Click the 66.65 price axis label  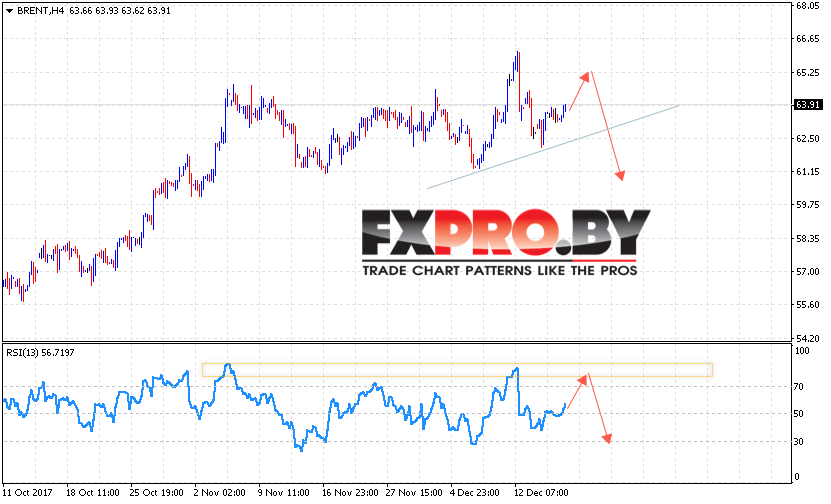[x=808, y=39]
